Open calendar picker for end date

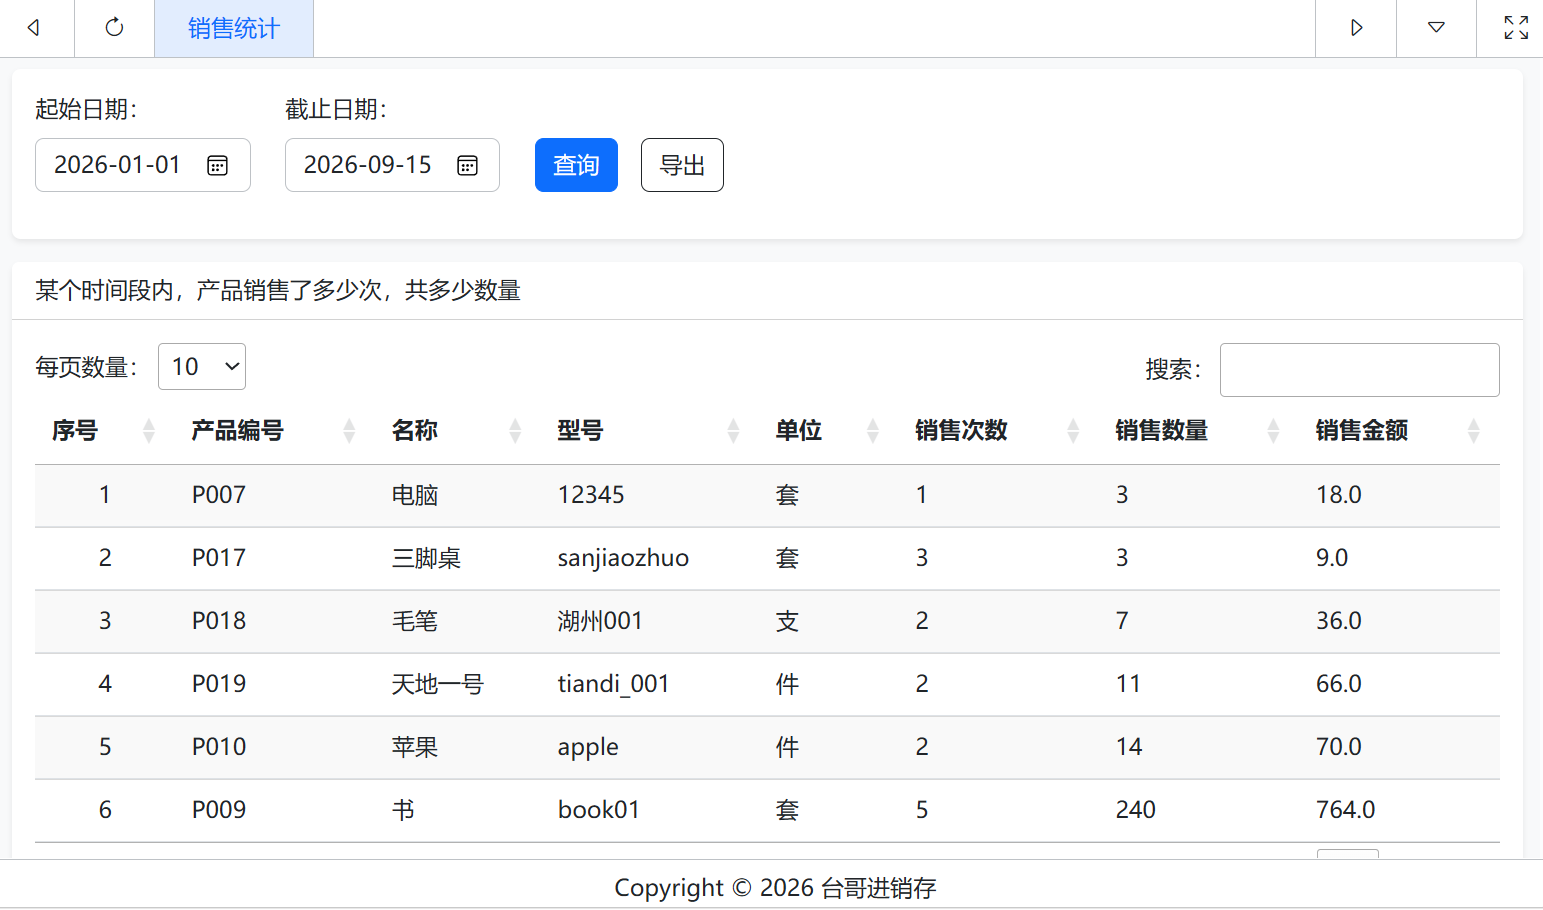pyautogui.click(x=467, y=166)
